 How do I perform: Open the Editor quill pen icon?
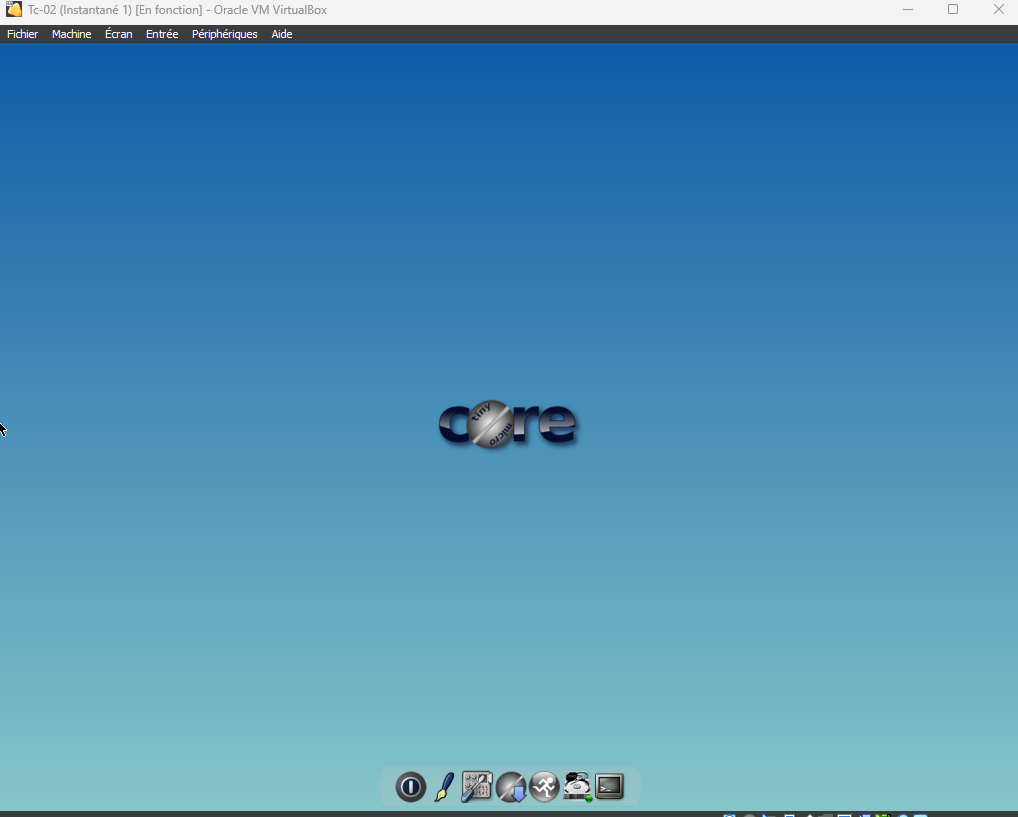tap(444, 786)
